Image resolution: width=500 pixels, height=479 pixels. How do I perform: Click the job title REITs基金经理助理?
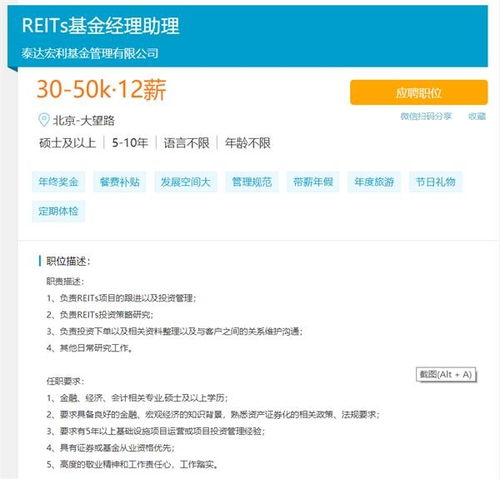point(101,26)
